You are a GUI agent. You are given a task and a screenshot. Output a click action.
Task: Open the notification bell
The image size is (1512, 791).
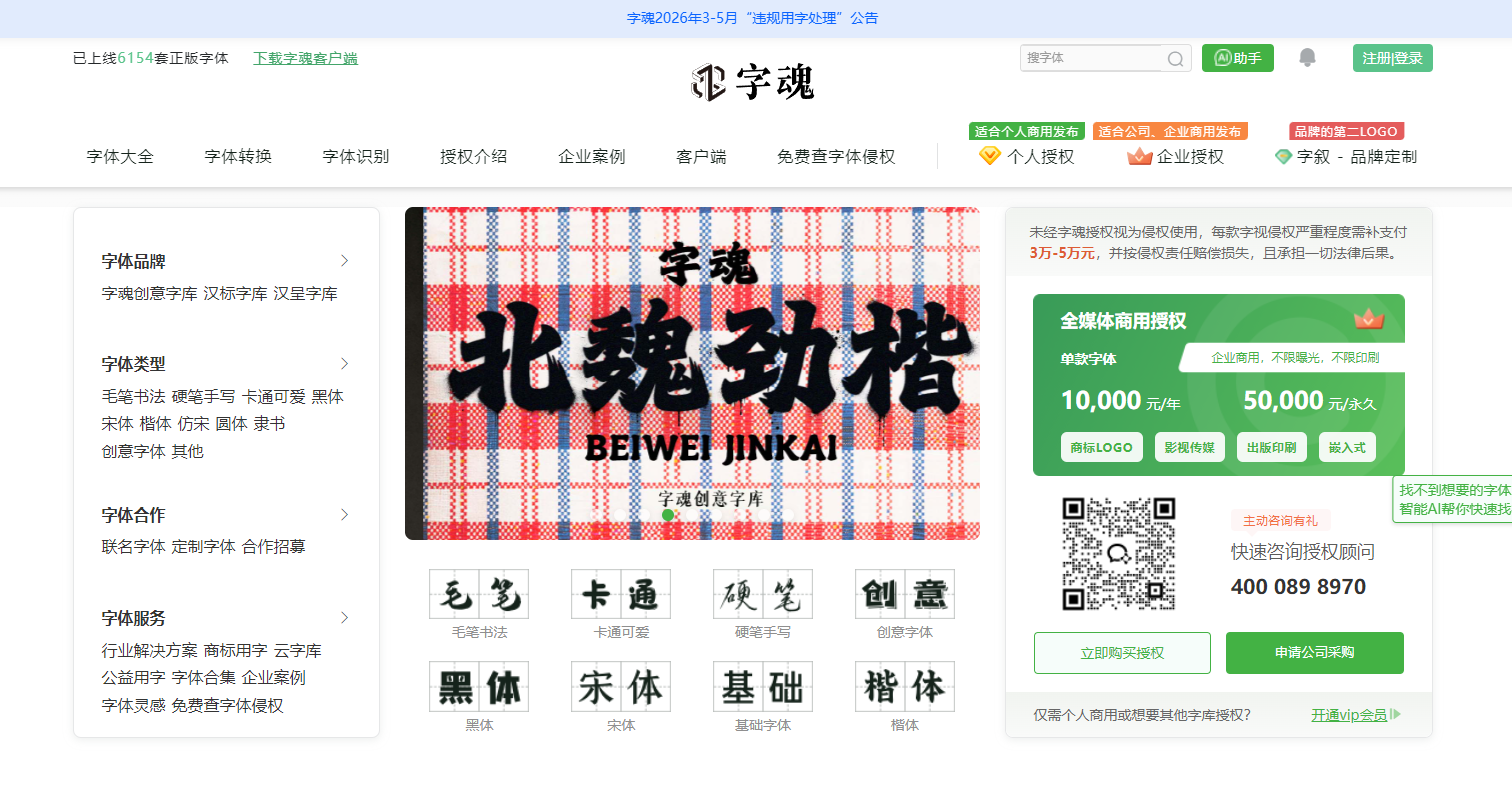[1307, 58]
